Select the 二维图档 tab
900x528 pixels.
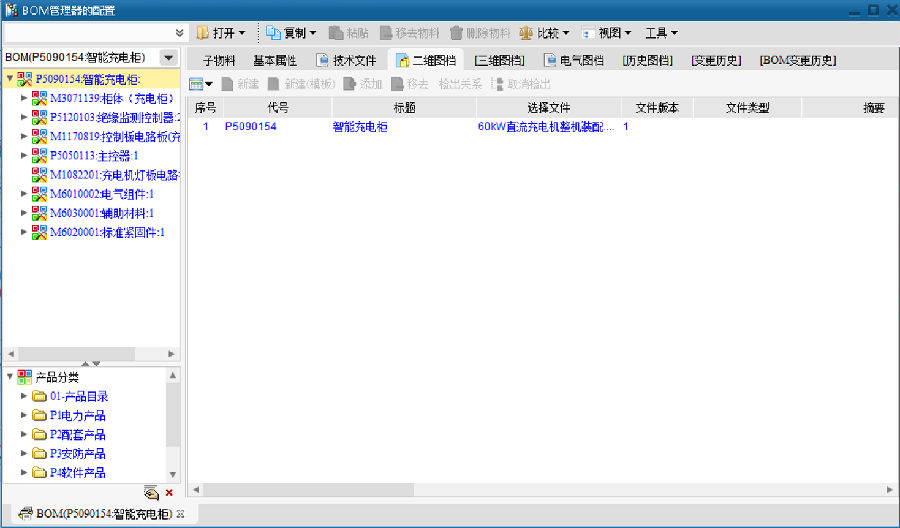click(426, 60)
